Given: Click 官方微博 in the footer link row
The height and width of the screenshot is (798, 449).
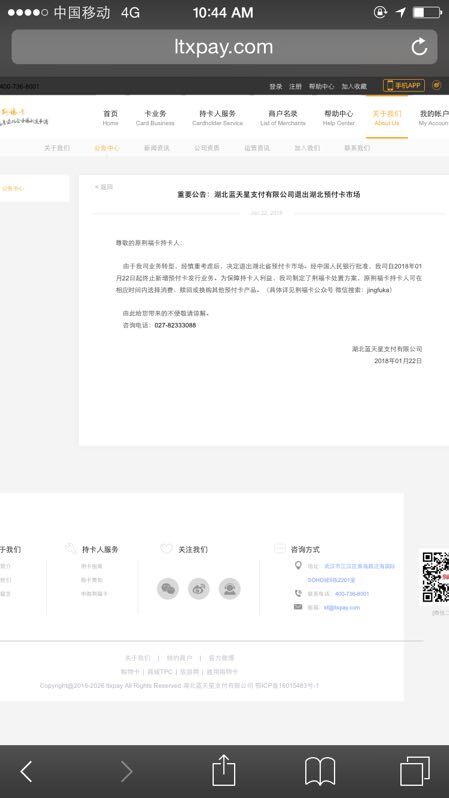Looking at the screenshot, I should click(221, 658).
